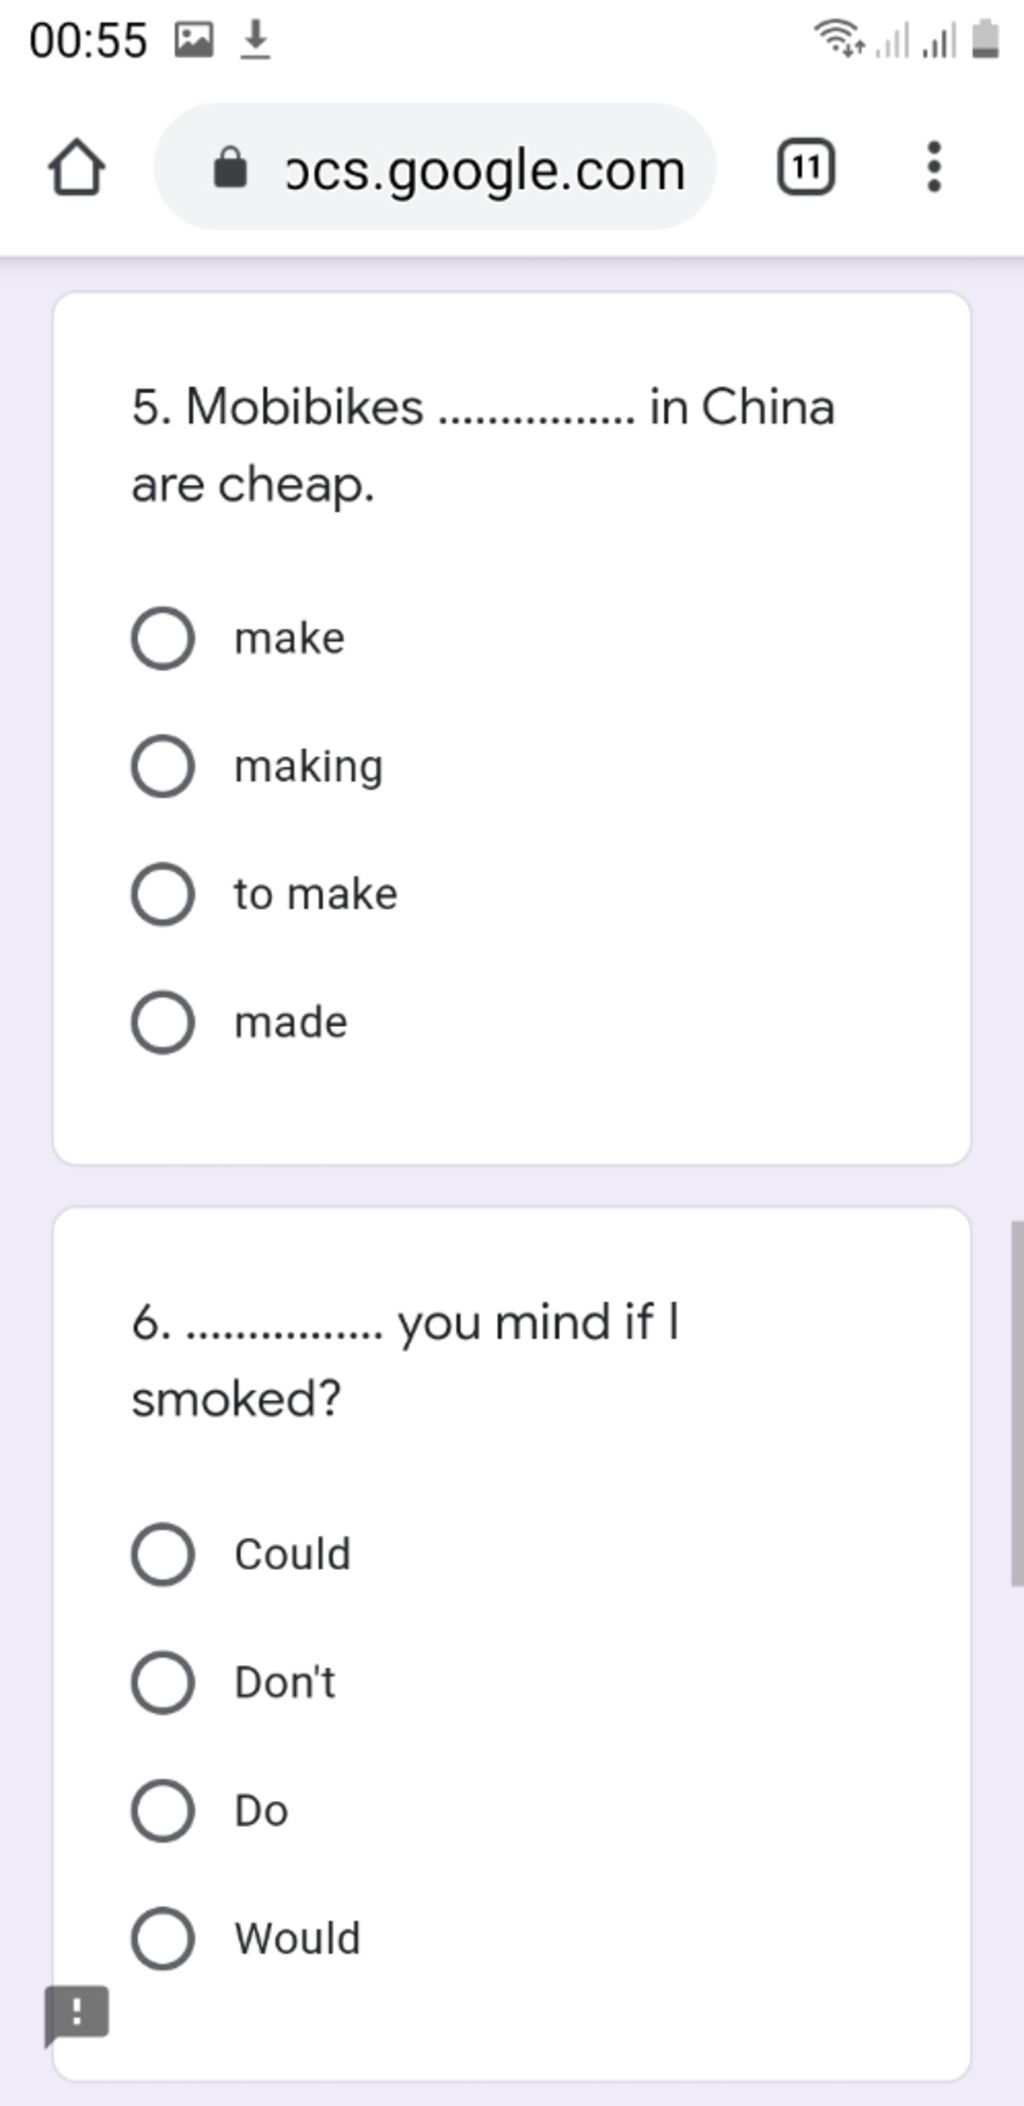The height and width of the screenshot is (2106, 1024).
Task: Tap the docs.google.com address bar
Action: [x=435, y=167]
